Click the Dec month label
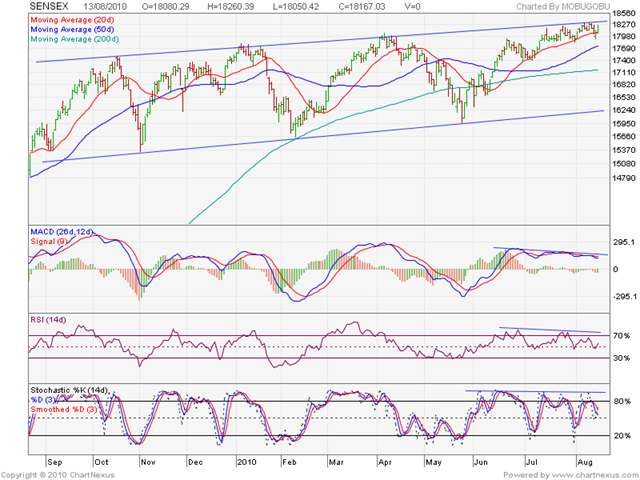The width and height of the screenshot is (640, 480). coord(196,462)
